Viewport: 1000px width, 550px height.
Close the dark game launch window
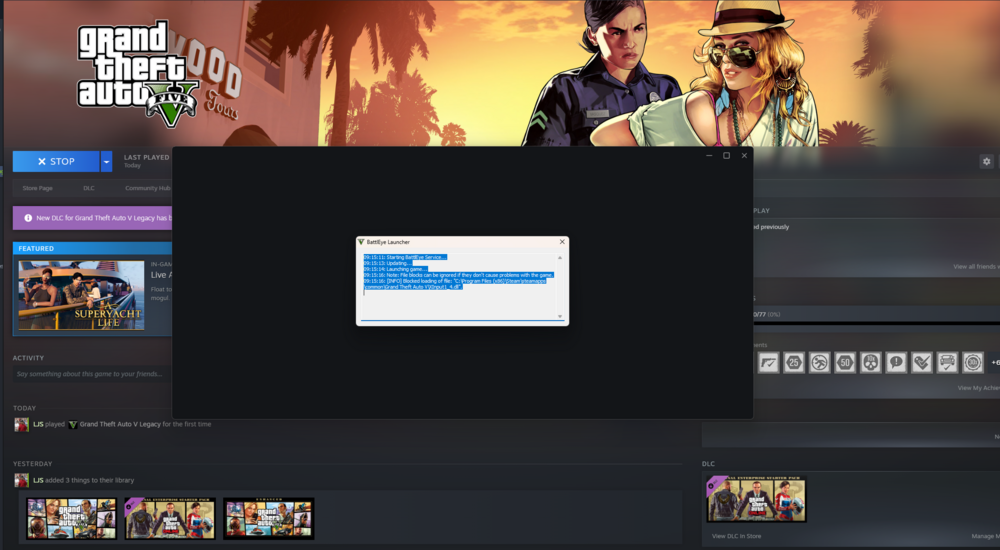click(x=744, y=156)
